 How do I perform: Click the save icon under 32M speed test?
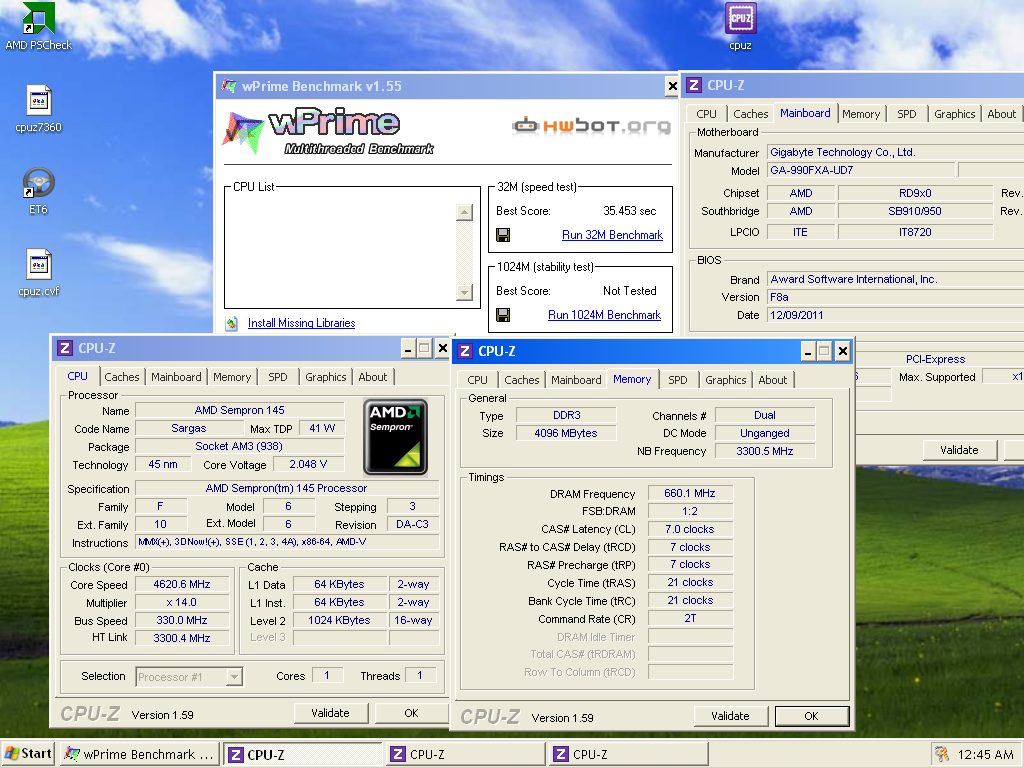503,235
